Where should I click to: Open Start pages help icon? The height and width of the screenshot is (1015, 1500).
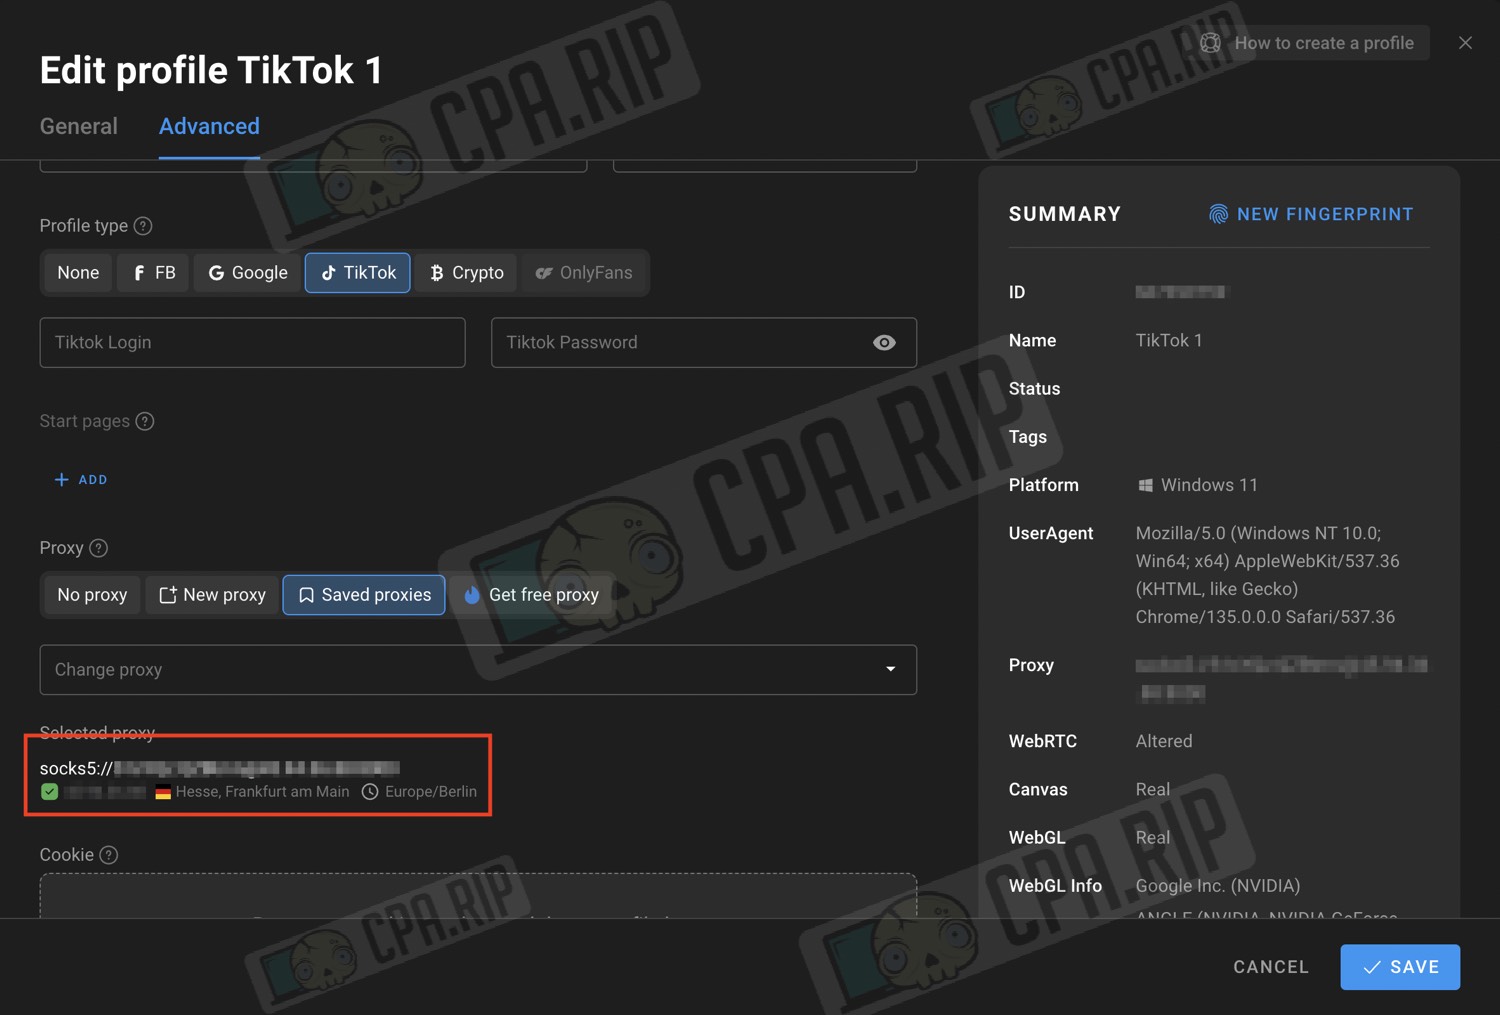pyautogui.click(x=145, y=421)
